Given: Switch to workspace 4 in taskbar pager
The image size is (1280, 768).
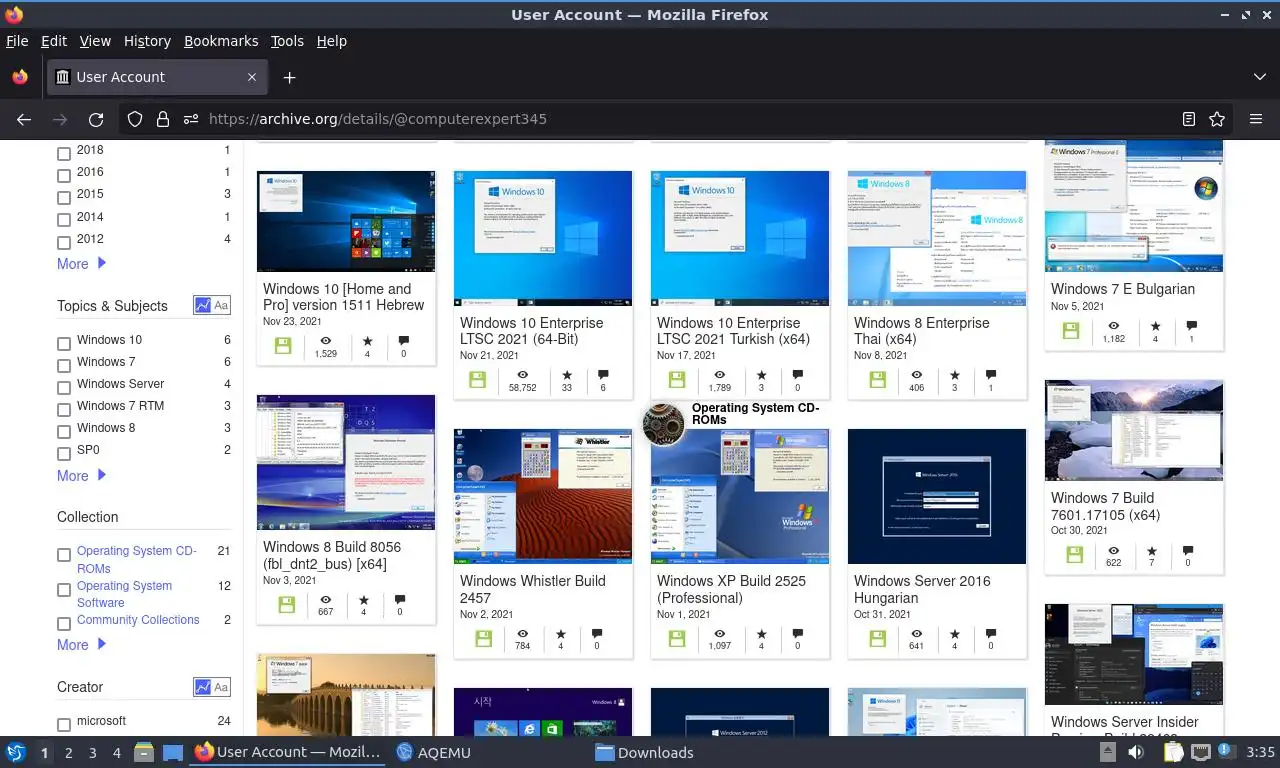Looking at the screenshot, I should click(117, 753).
